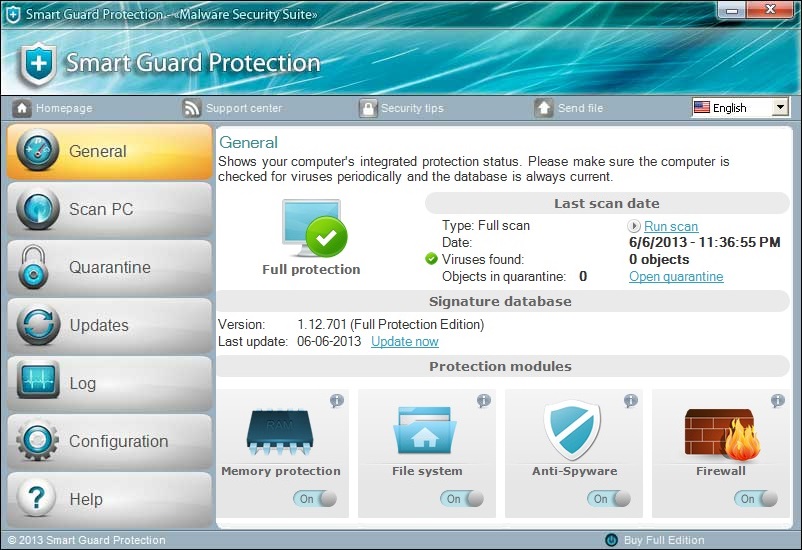Click the Send file link
802x550 pixels.
581,108
